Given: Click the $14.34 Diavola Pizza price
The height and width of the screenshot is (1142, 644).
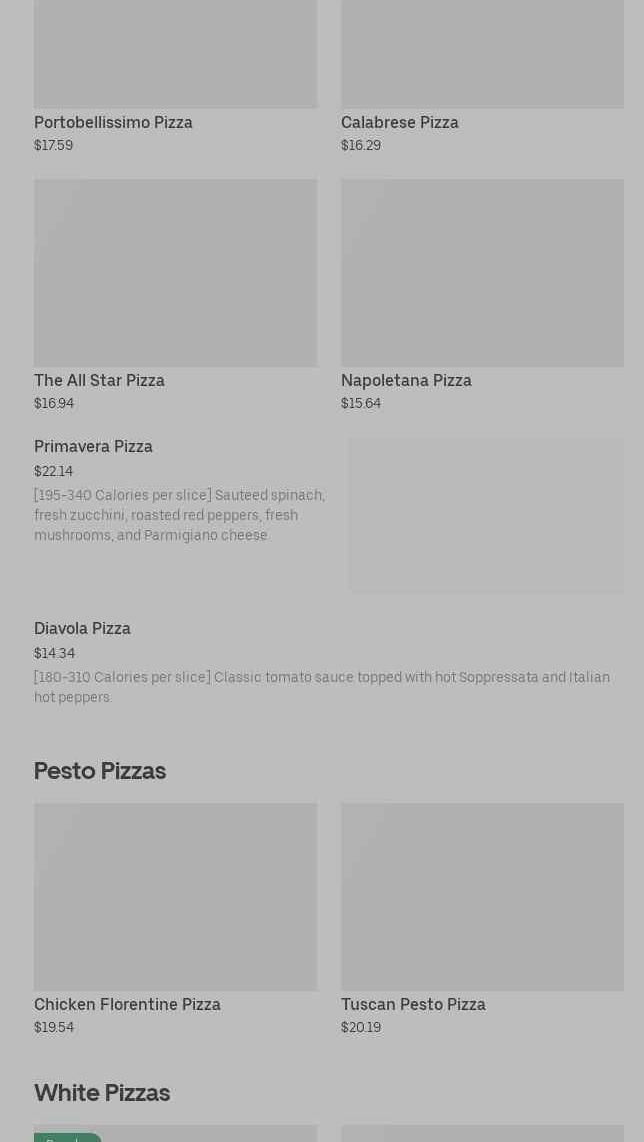Looking at the screenshot, I should 54,654.
